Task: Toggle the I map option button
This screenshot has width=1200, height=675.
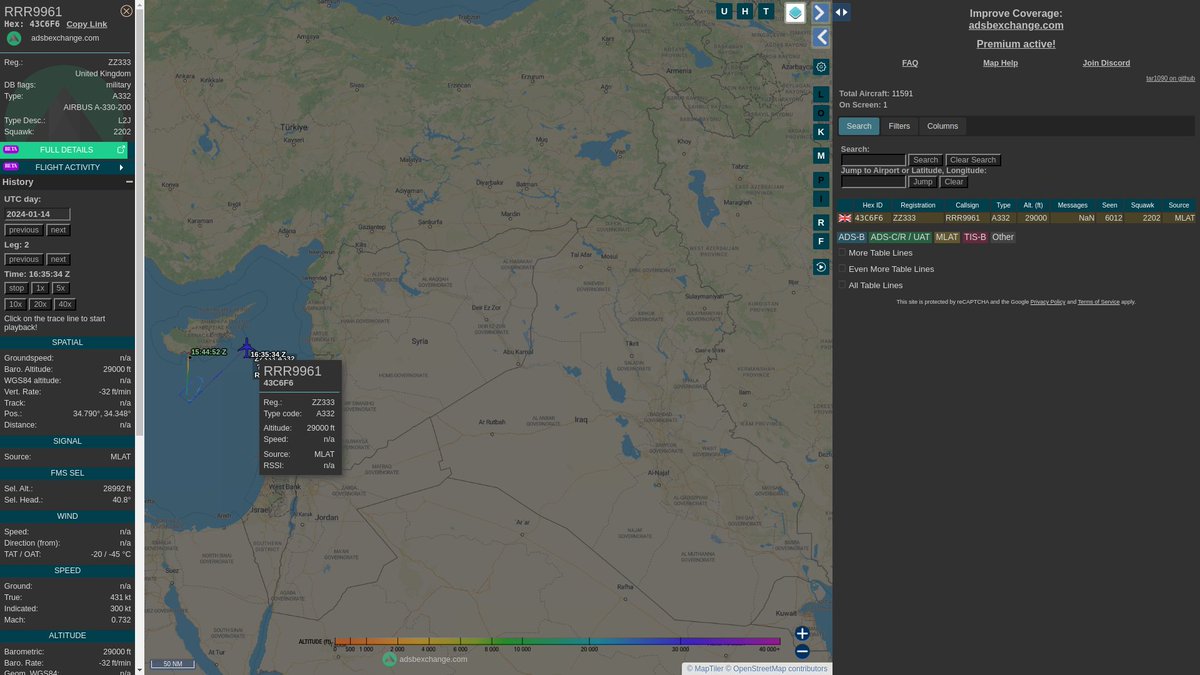Action: 821,199
